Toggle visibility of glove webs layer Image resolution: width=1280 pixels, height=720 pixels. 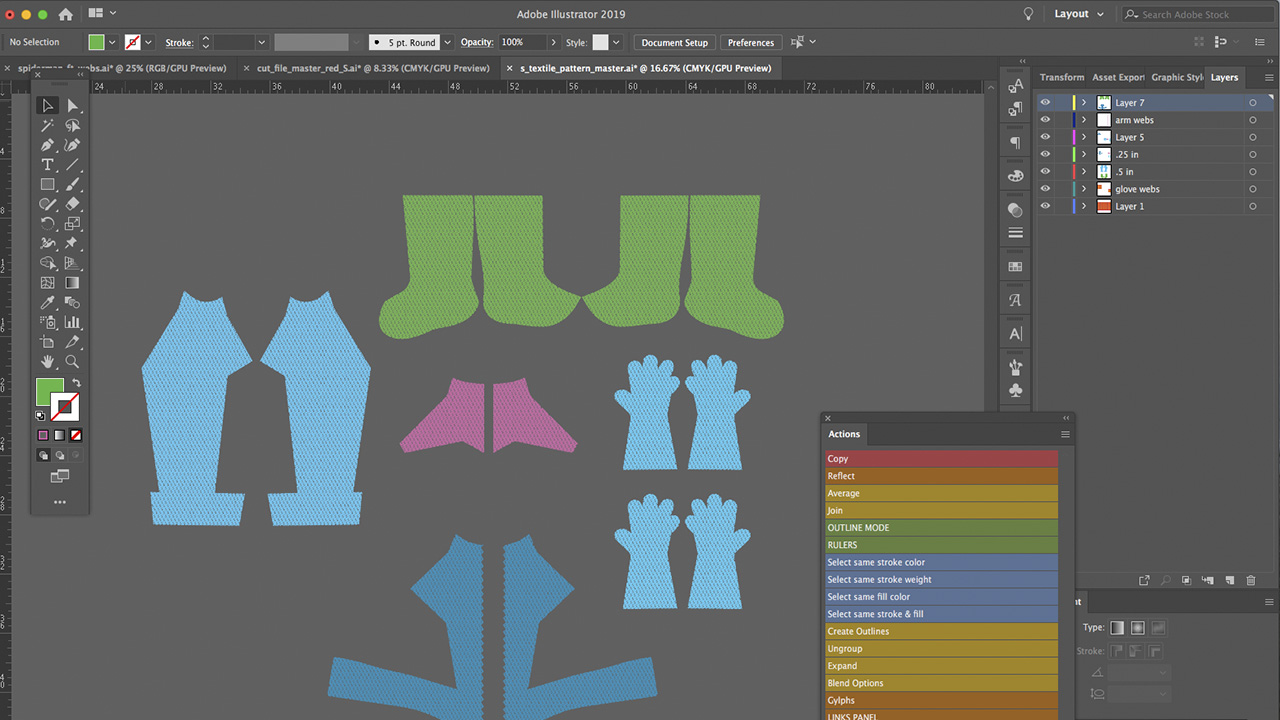point(1045,189)
